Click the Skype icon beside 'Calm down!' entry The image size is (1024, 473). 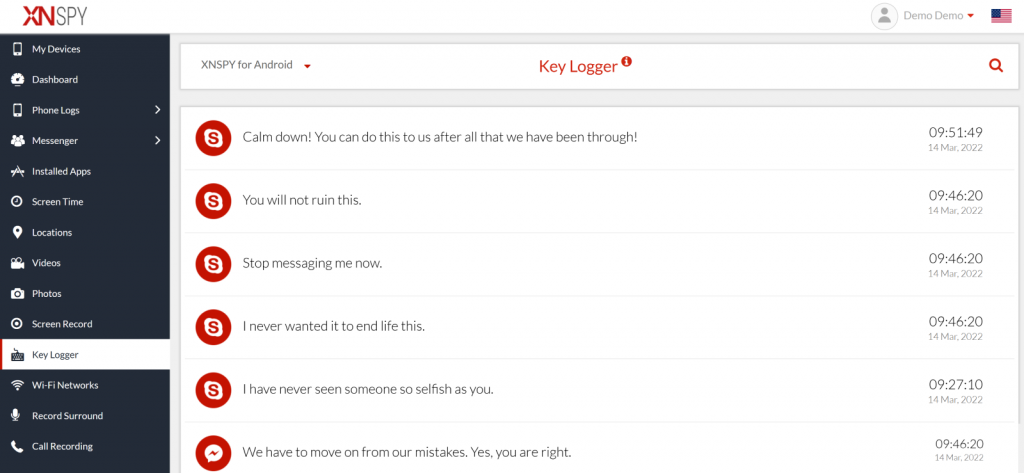coord(213,137)
